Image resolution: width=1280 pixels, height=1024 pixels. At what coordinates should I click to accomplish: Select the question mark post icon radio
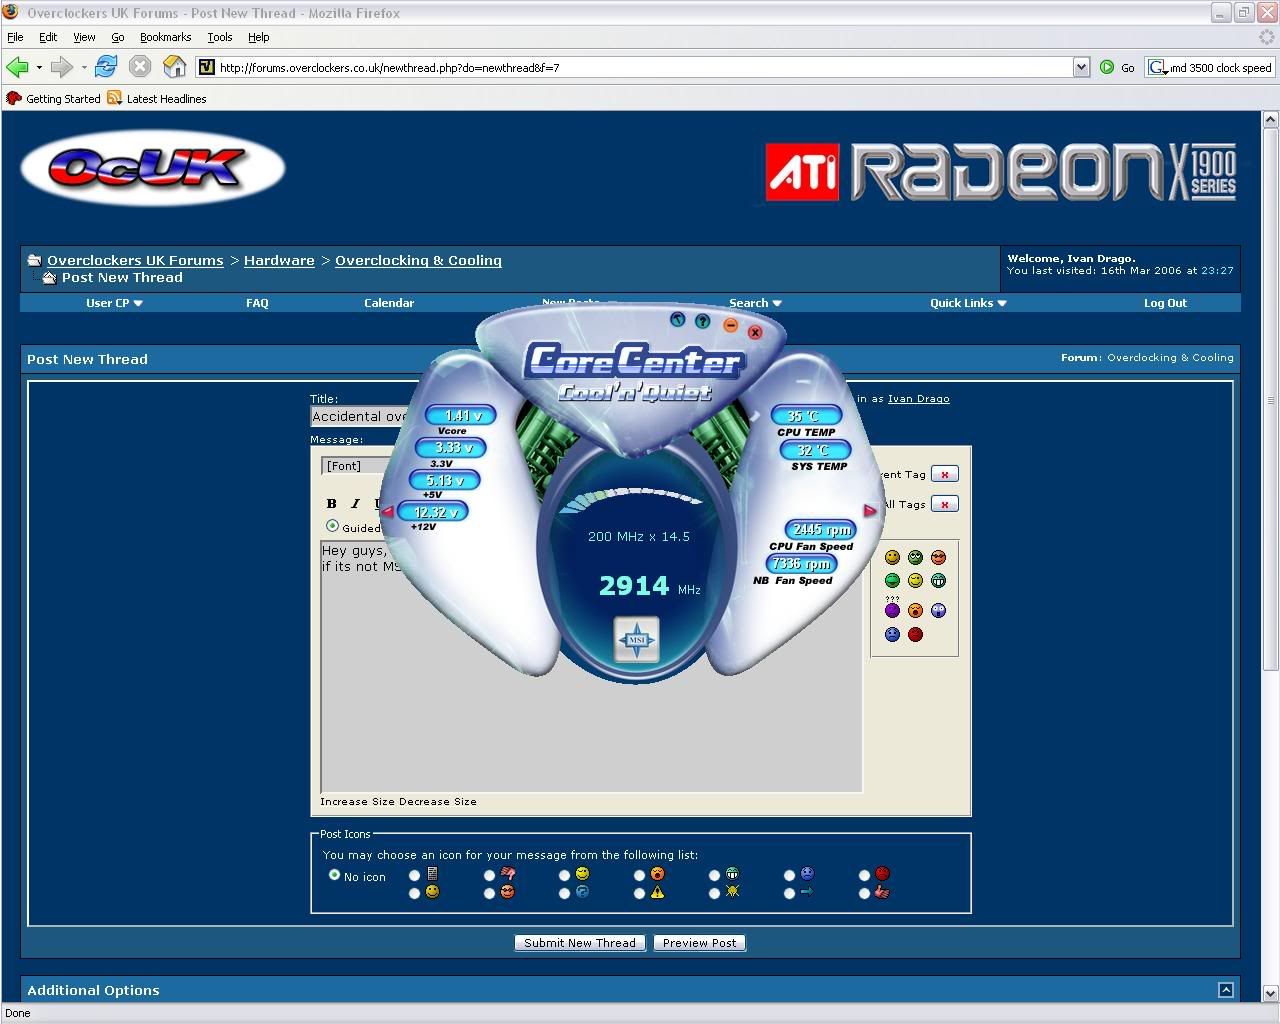[x=564, y=893]
